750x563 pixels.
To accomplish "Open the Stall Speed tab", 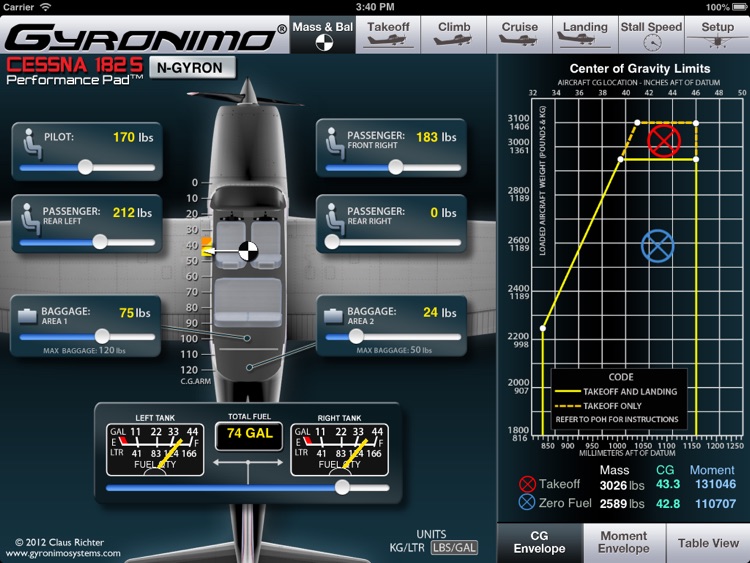I will (x=651, y=35).
